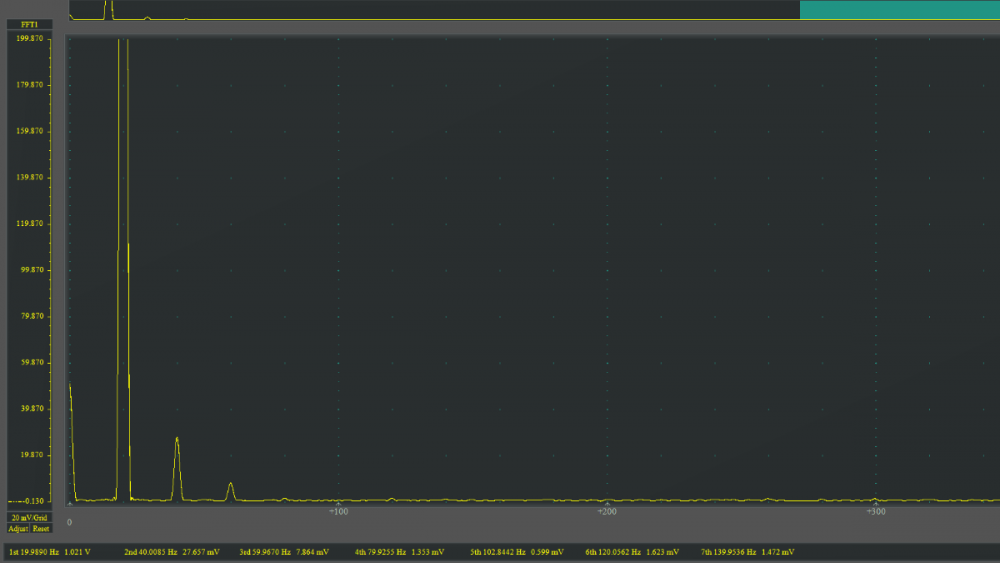
Task: Click the Adjust button under the scale
Action: (19, 528)
